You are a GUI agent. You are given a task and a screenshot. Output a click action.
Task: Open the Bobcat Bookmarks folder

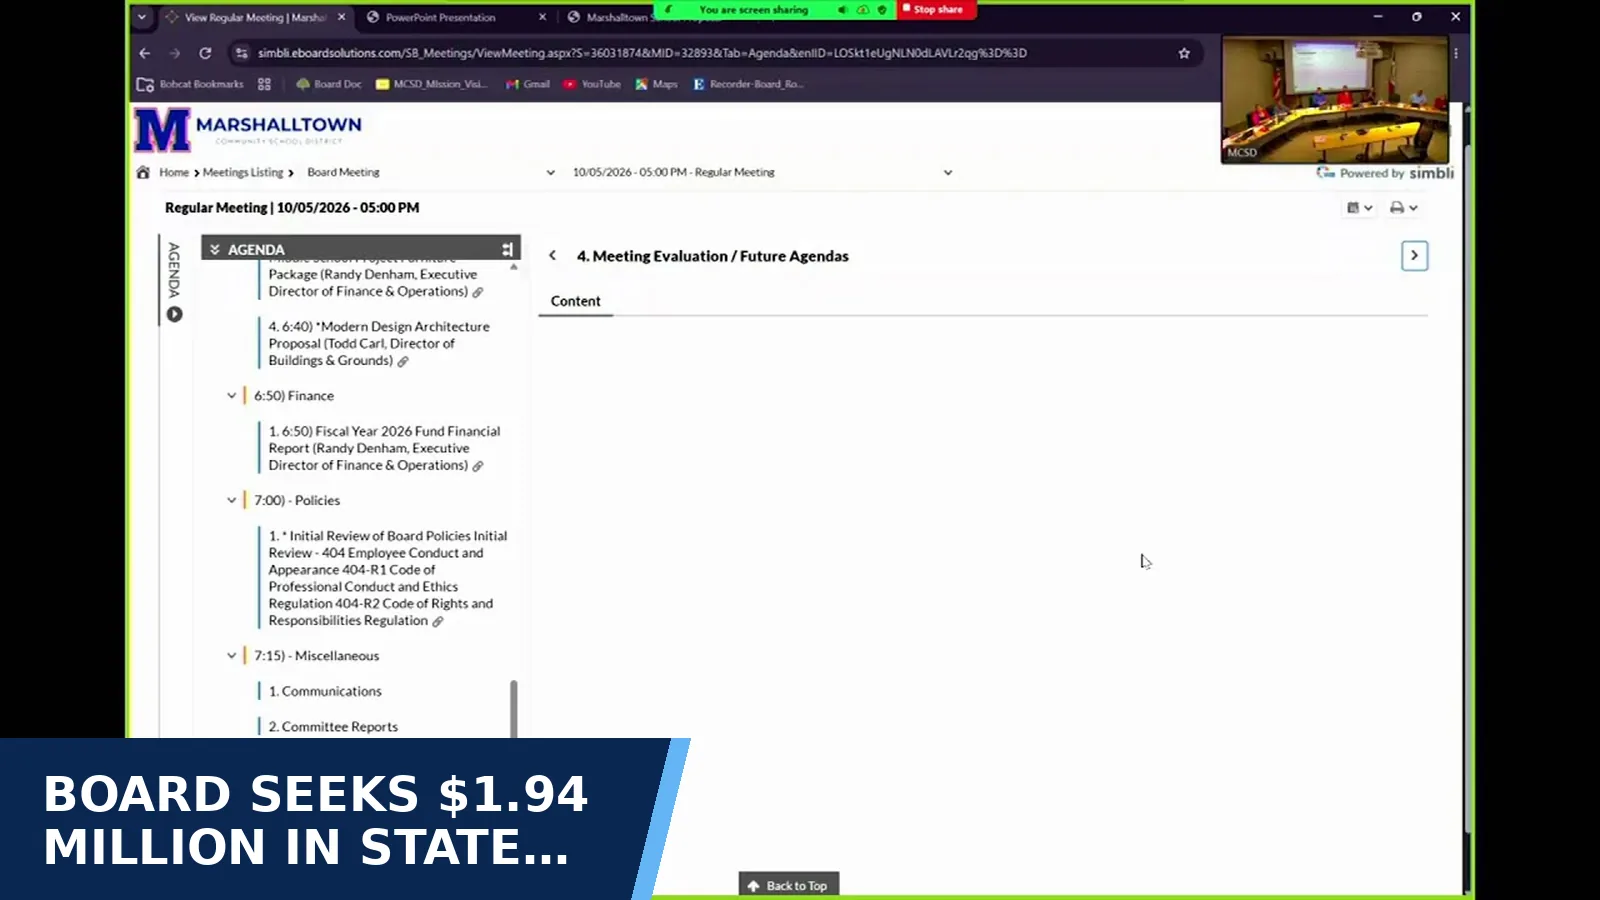(x=190, y=84)
